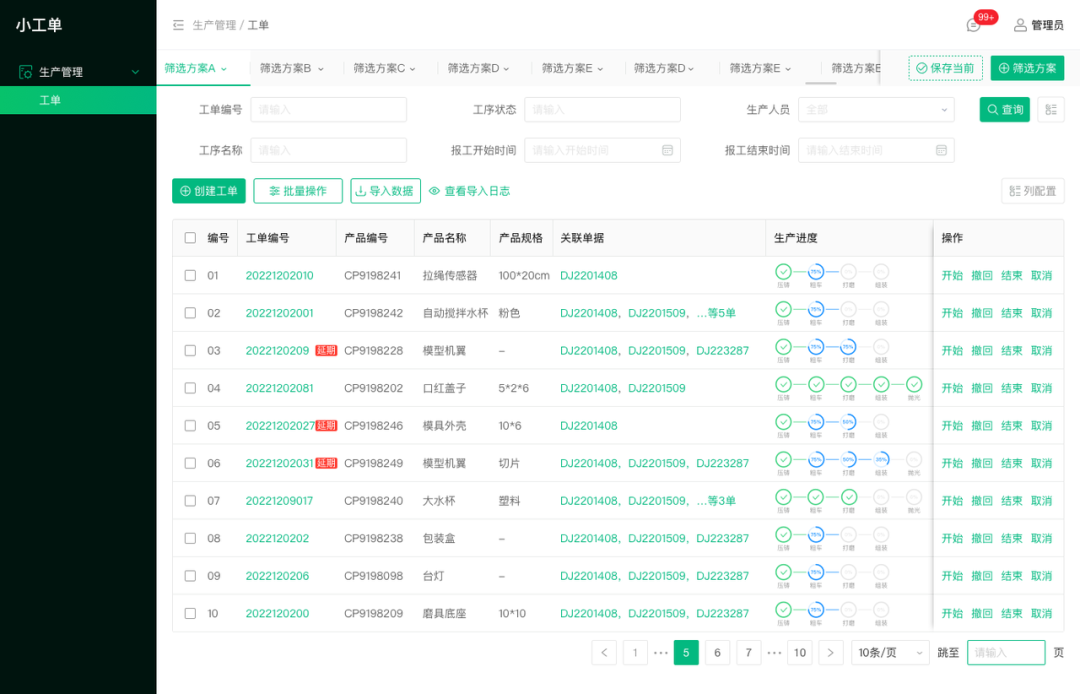Screen dimensions: 1080x694
Task: Click 撤回 in row 05
Action: (982, 425)
